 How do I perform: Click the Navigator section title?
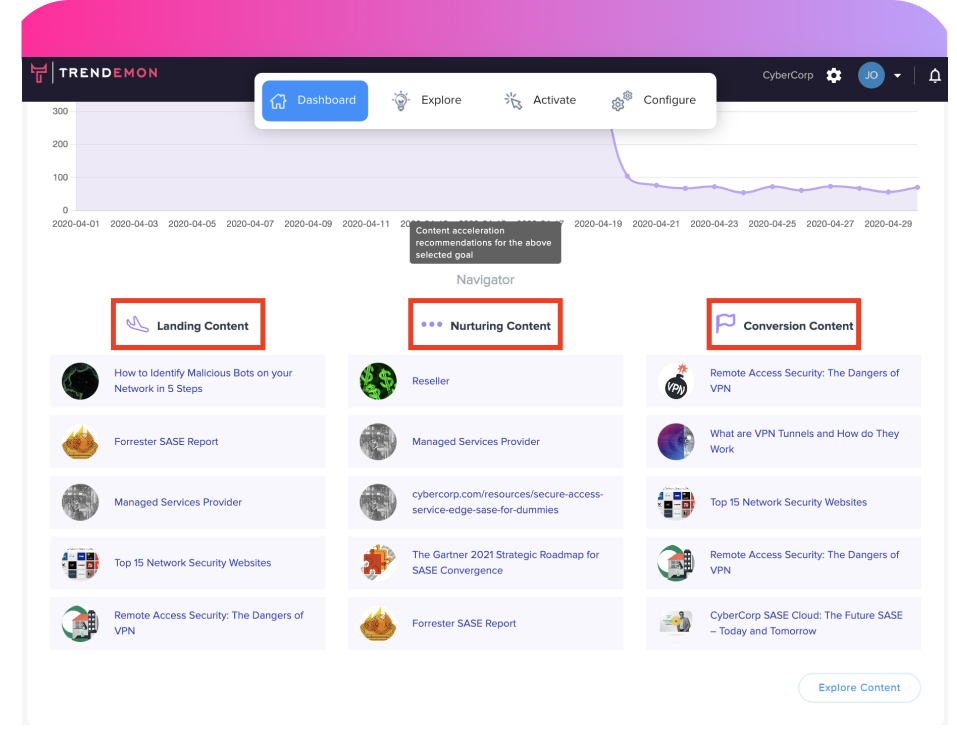[485, 280]
